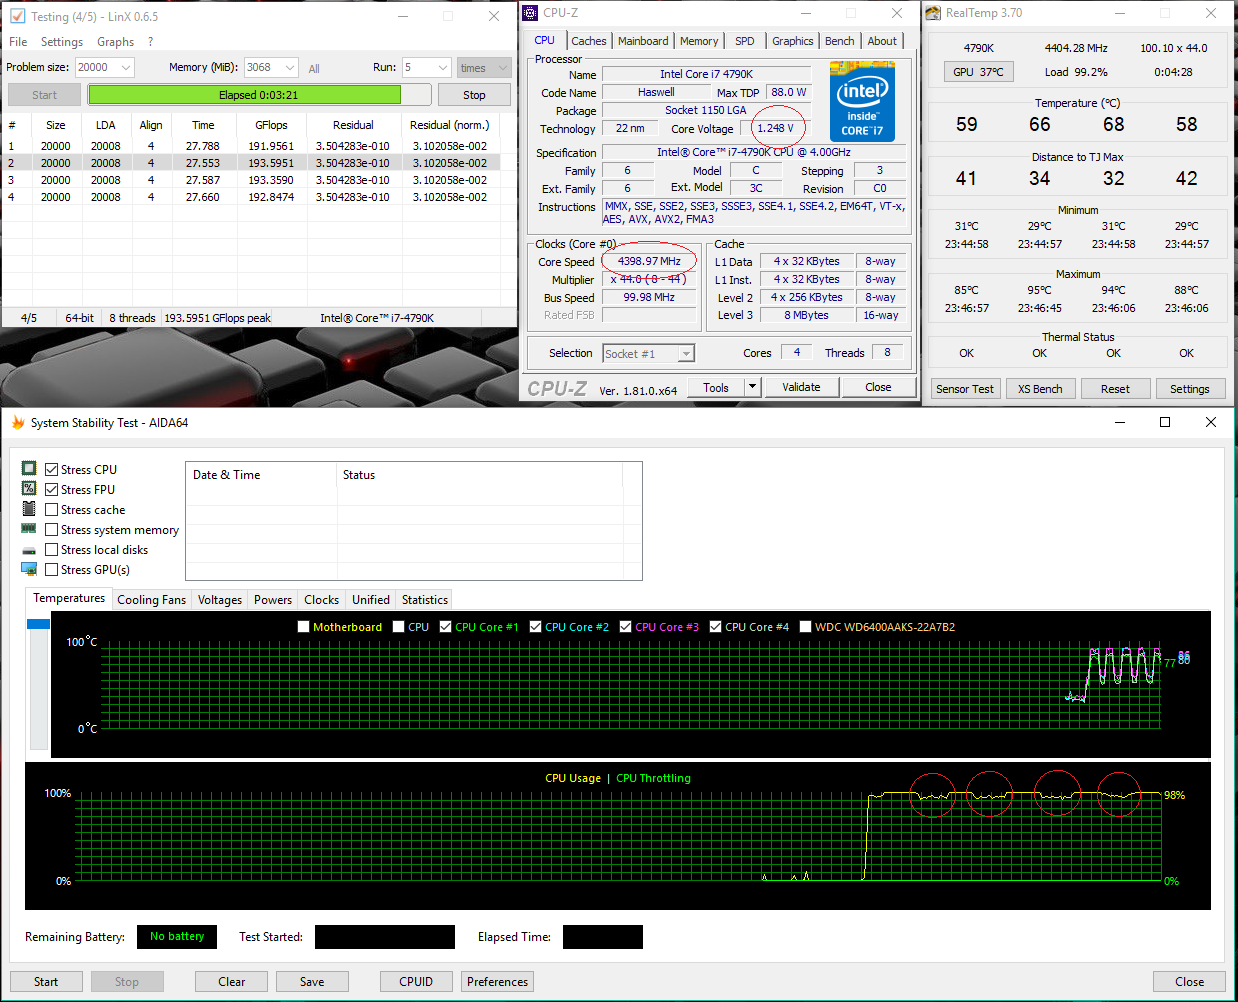
Task: Enable the Stress cache checkbox
Action: point(52,510)
